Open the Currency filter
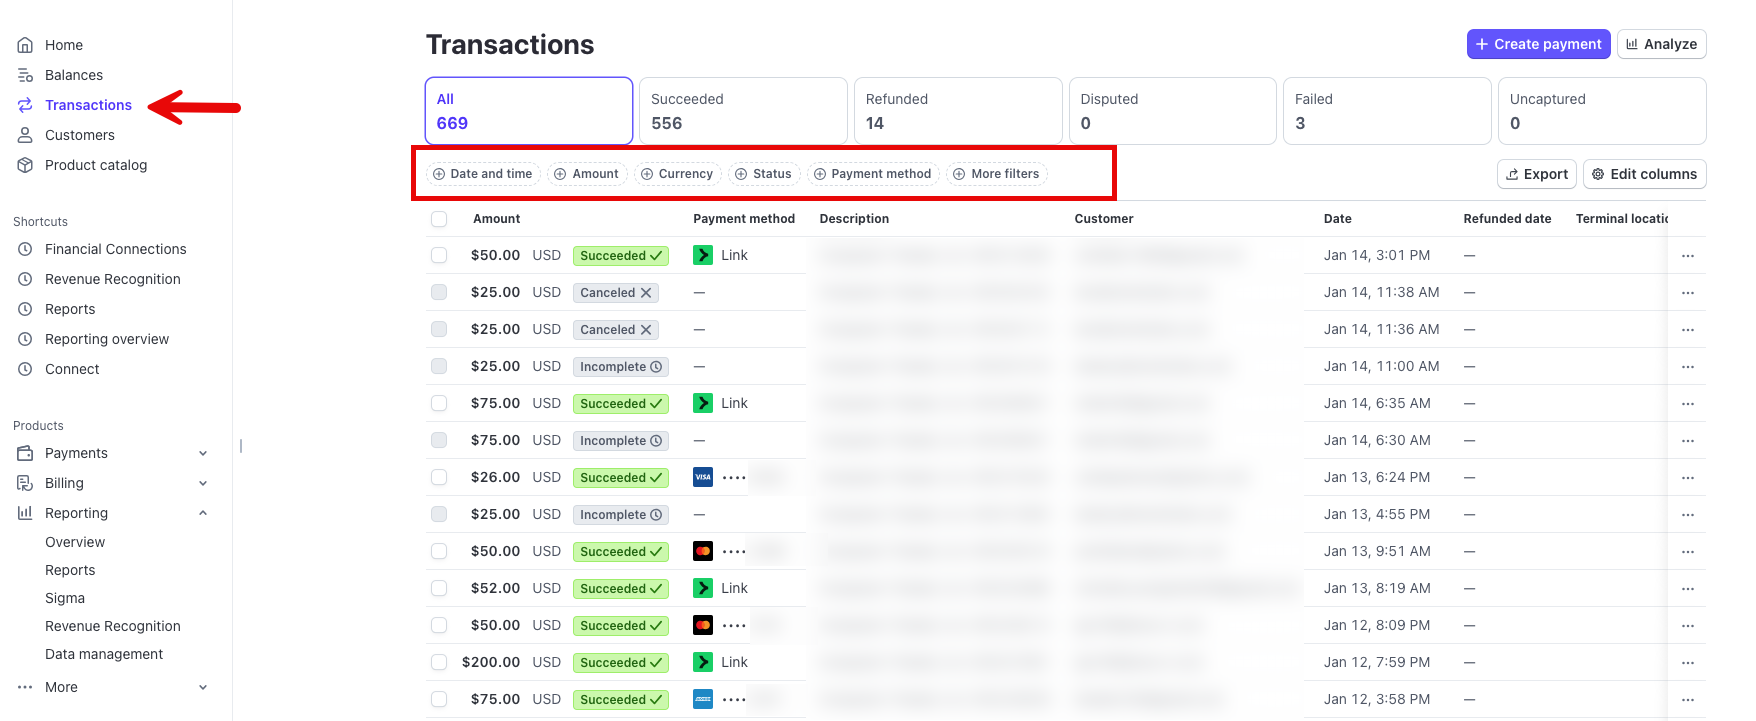The height and width of the screenshot is (721, 1756). click(678, 174)
